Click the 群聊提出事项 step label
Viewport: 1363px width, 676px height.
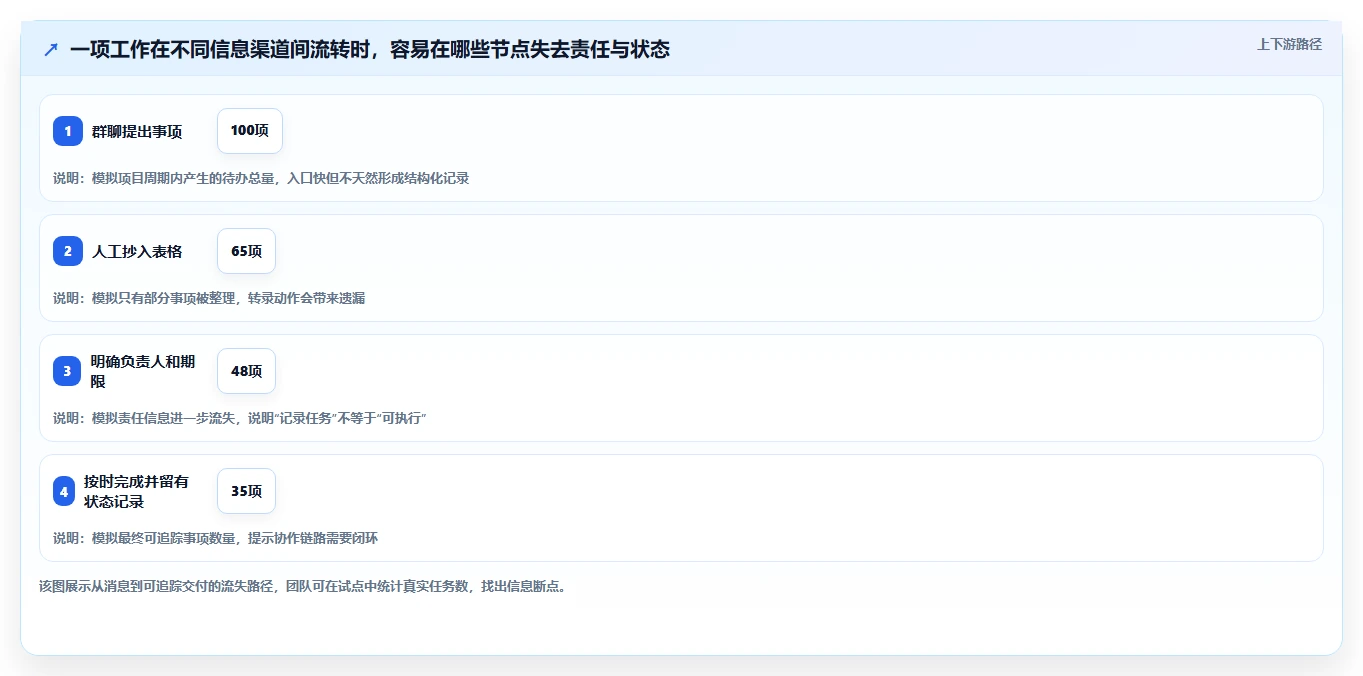coord(137,131)
